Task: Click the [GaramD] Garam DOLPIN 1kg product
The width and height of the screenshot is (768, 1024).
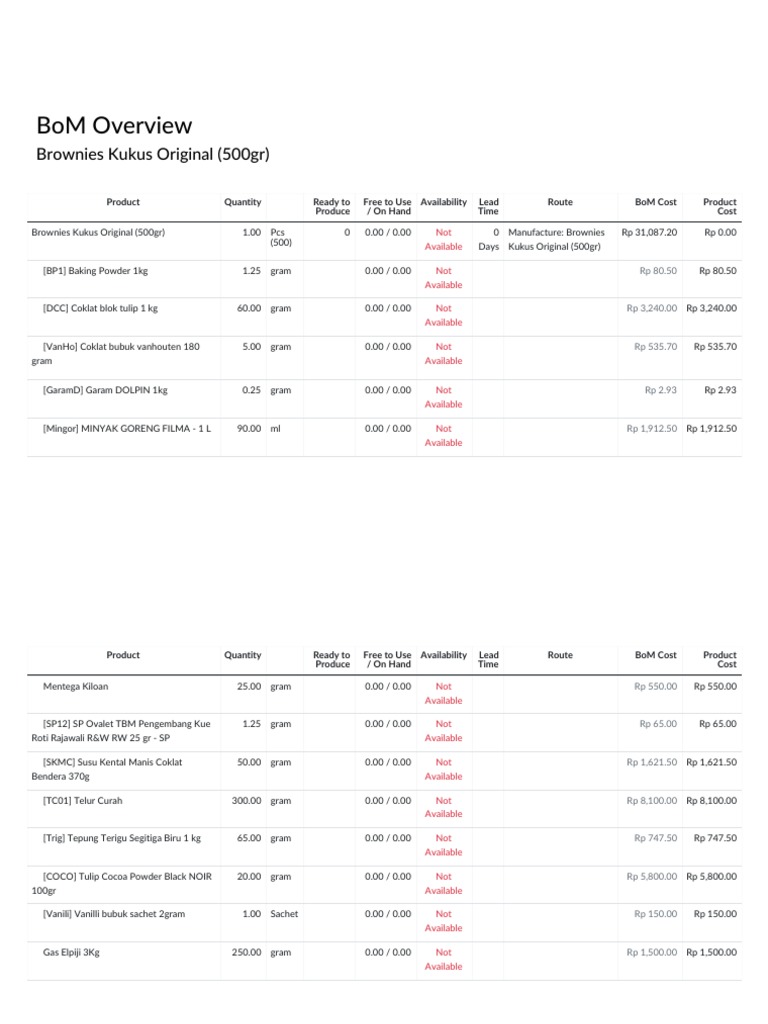Action: [x=105, y=390]
